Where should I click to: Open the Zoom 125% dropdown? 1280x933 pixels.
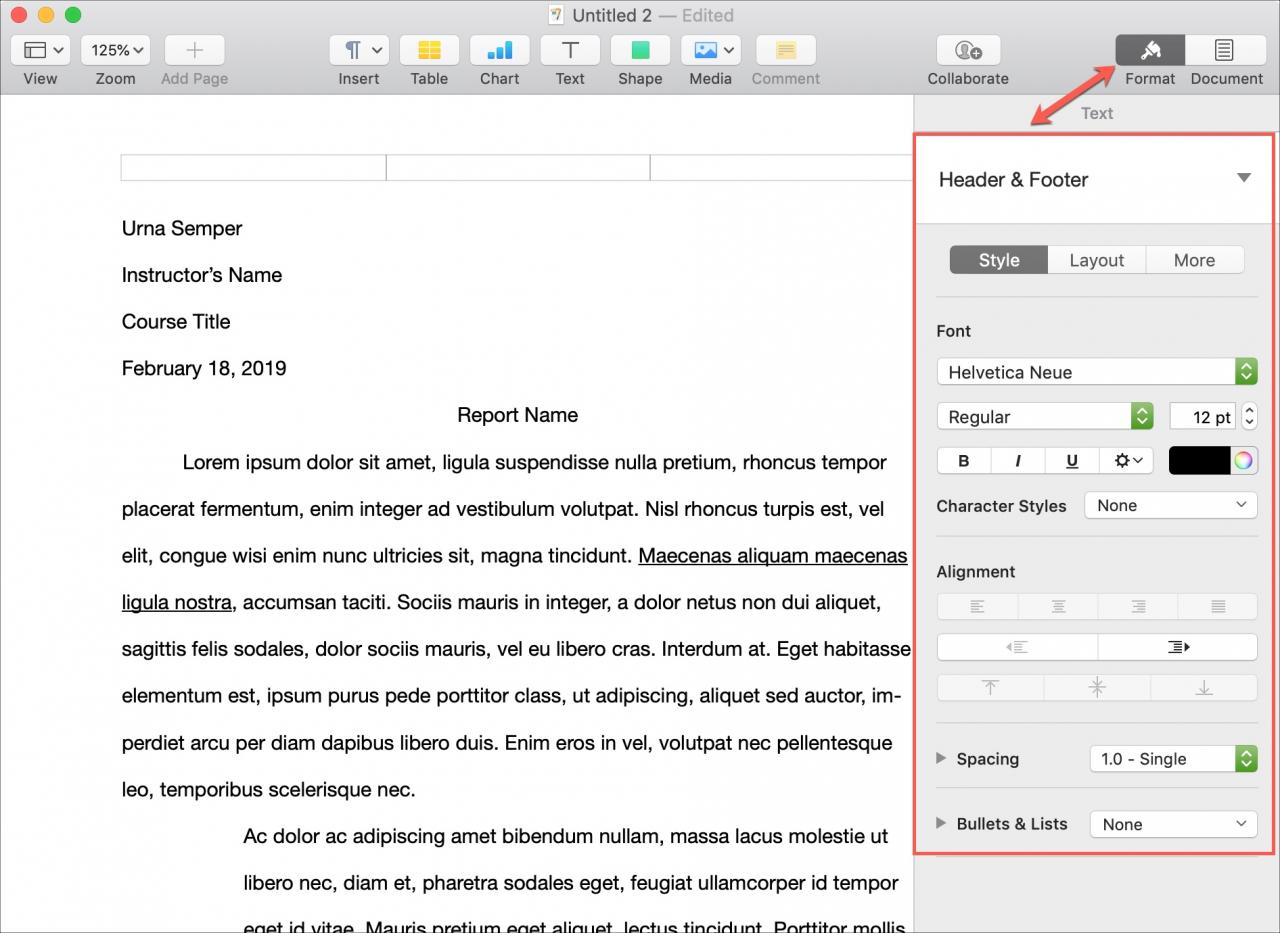[115, 50]
